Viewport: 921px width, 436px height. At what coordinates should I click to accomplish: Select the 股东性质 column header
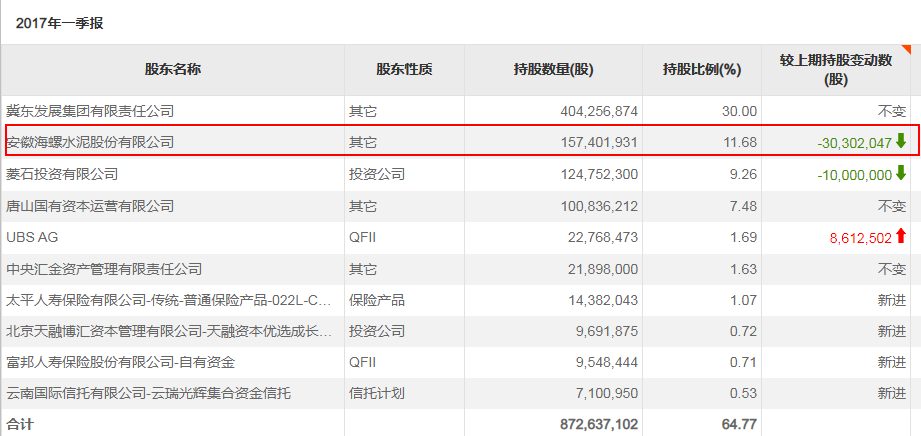(404, 70)
